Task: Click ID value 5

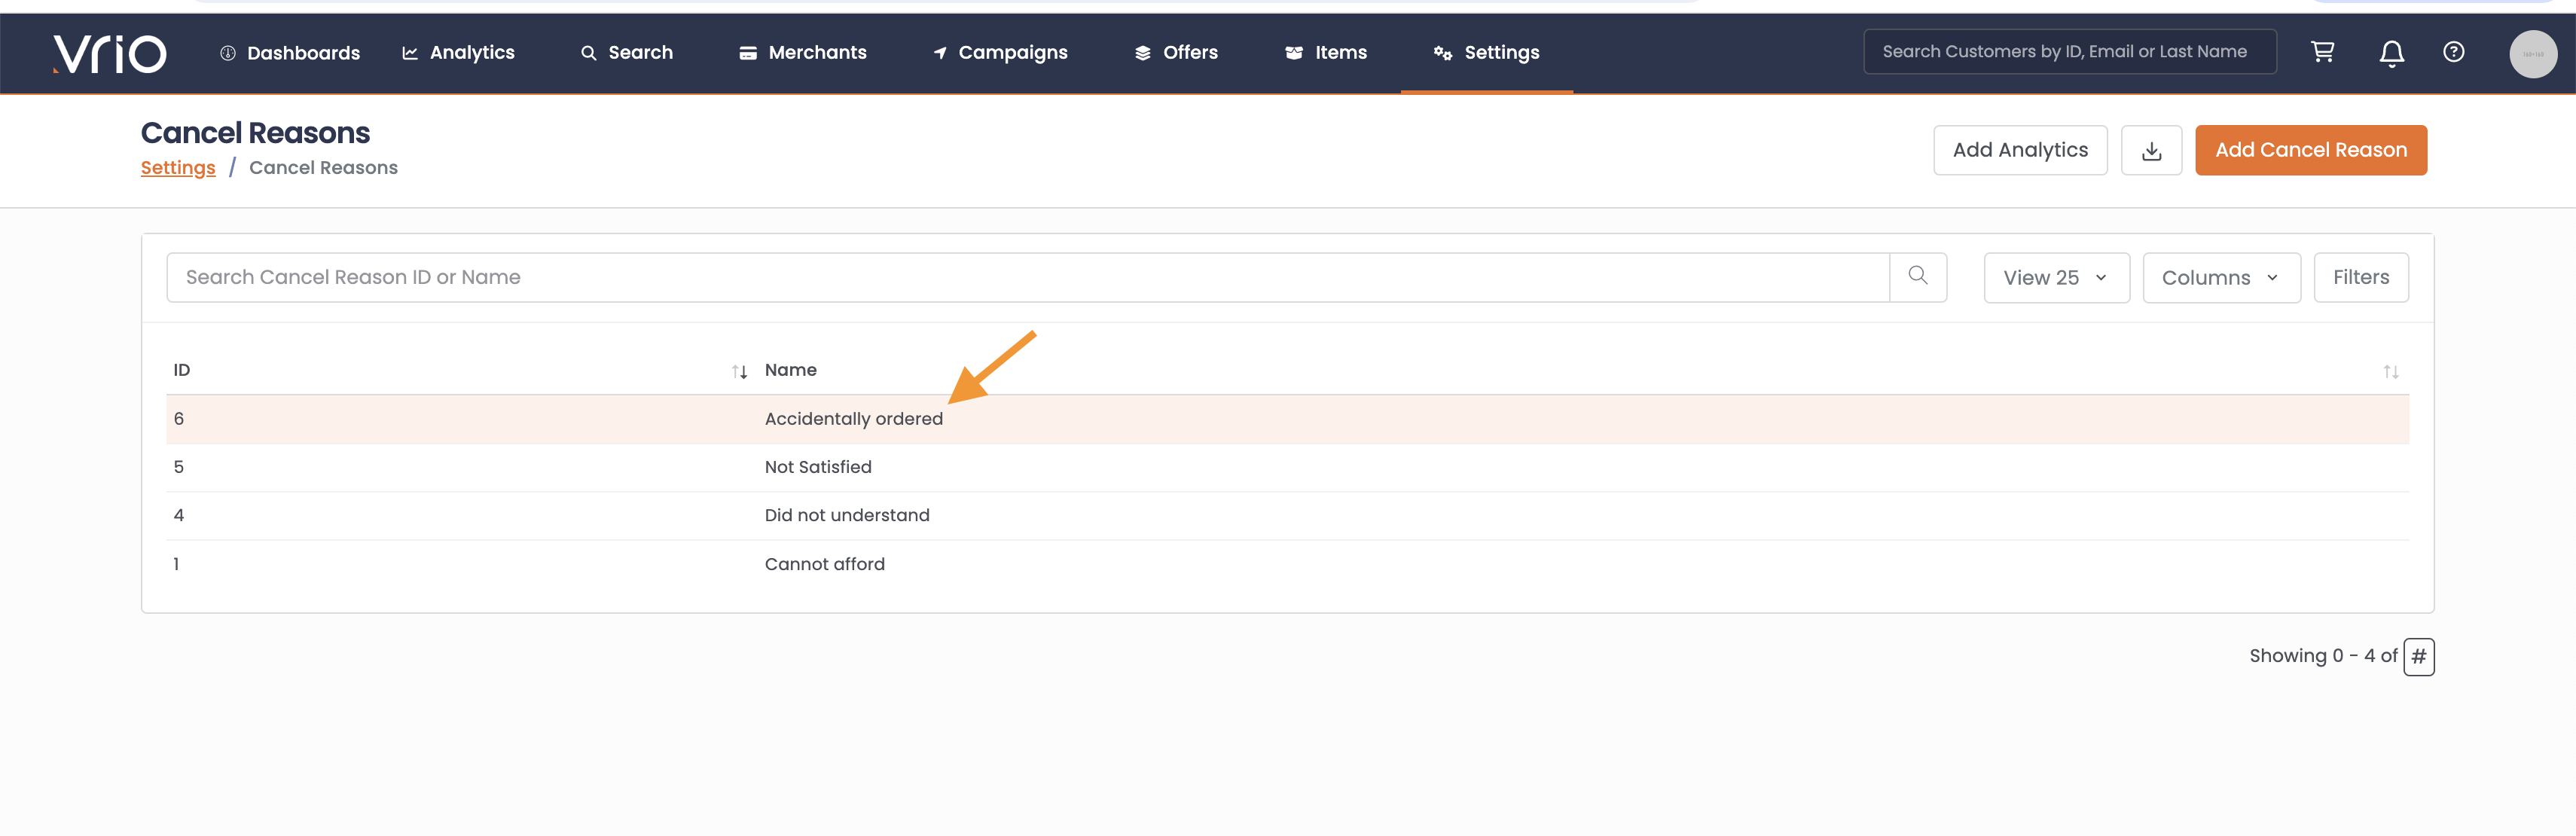Action: (179, 467)
